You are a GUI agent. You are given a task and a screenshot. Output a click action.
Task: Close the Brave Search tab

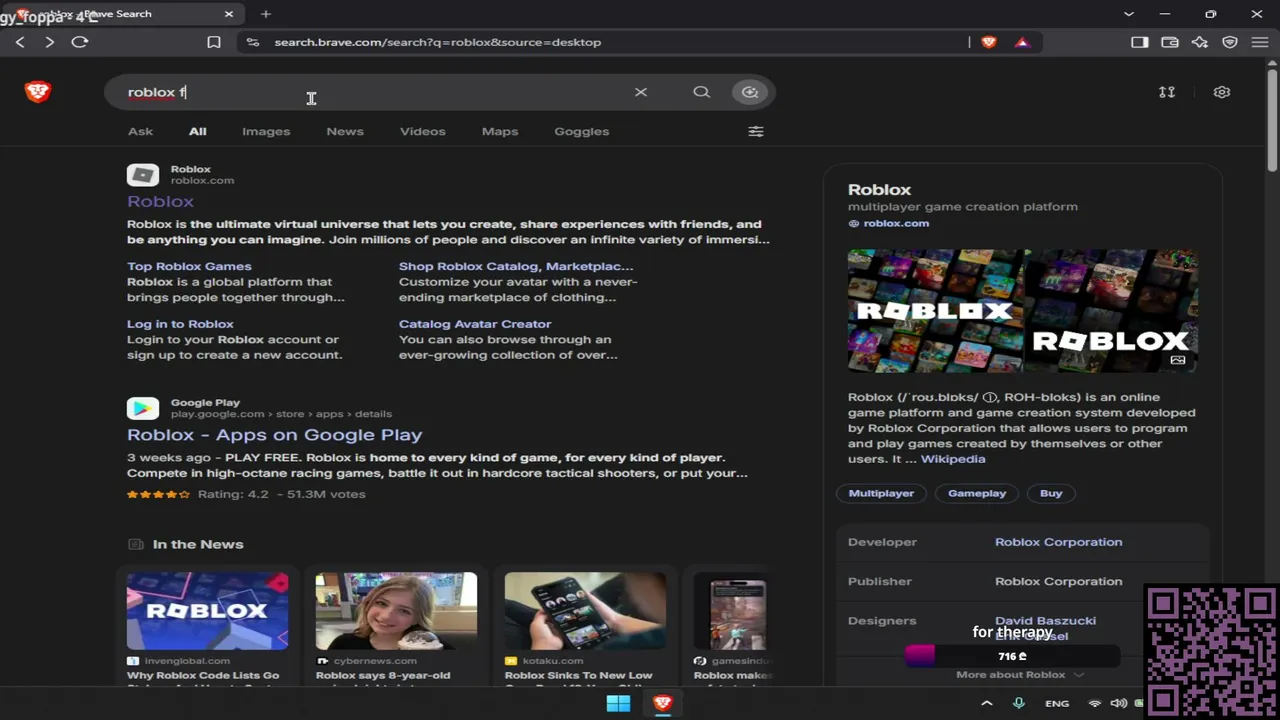(x=228, y=14)
